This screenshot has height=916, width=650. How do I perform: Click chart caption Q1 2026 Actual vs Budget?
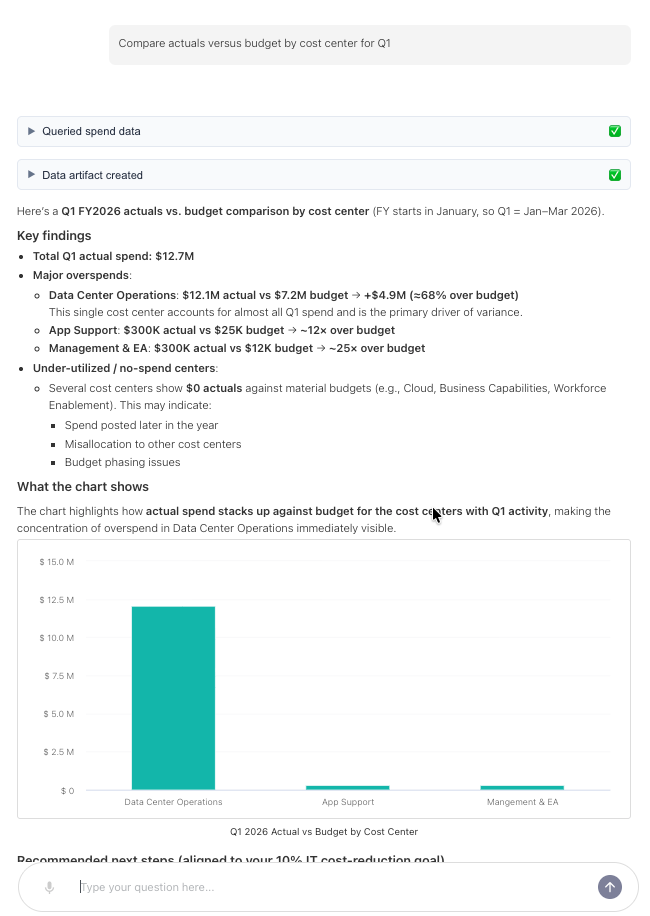(324, 832)
